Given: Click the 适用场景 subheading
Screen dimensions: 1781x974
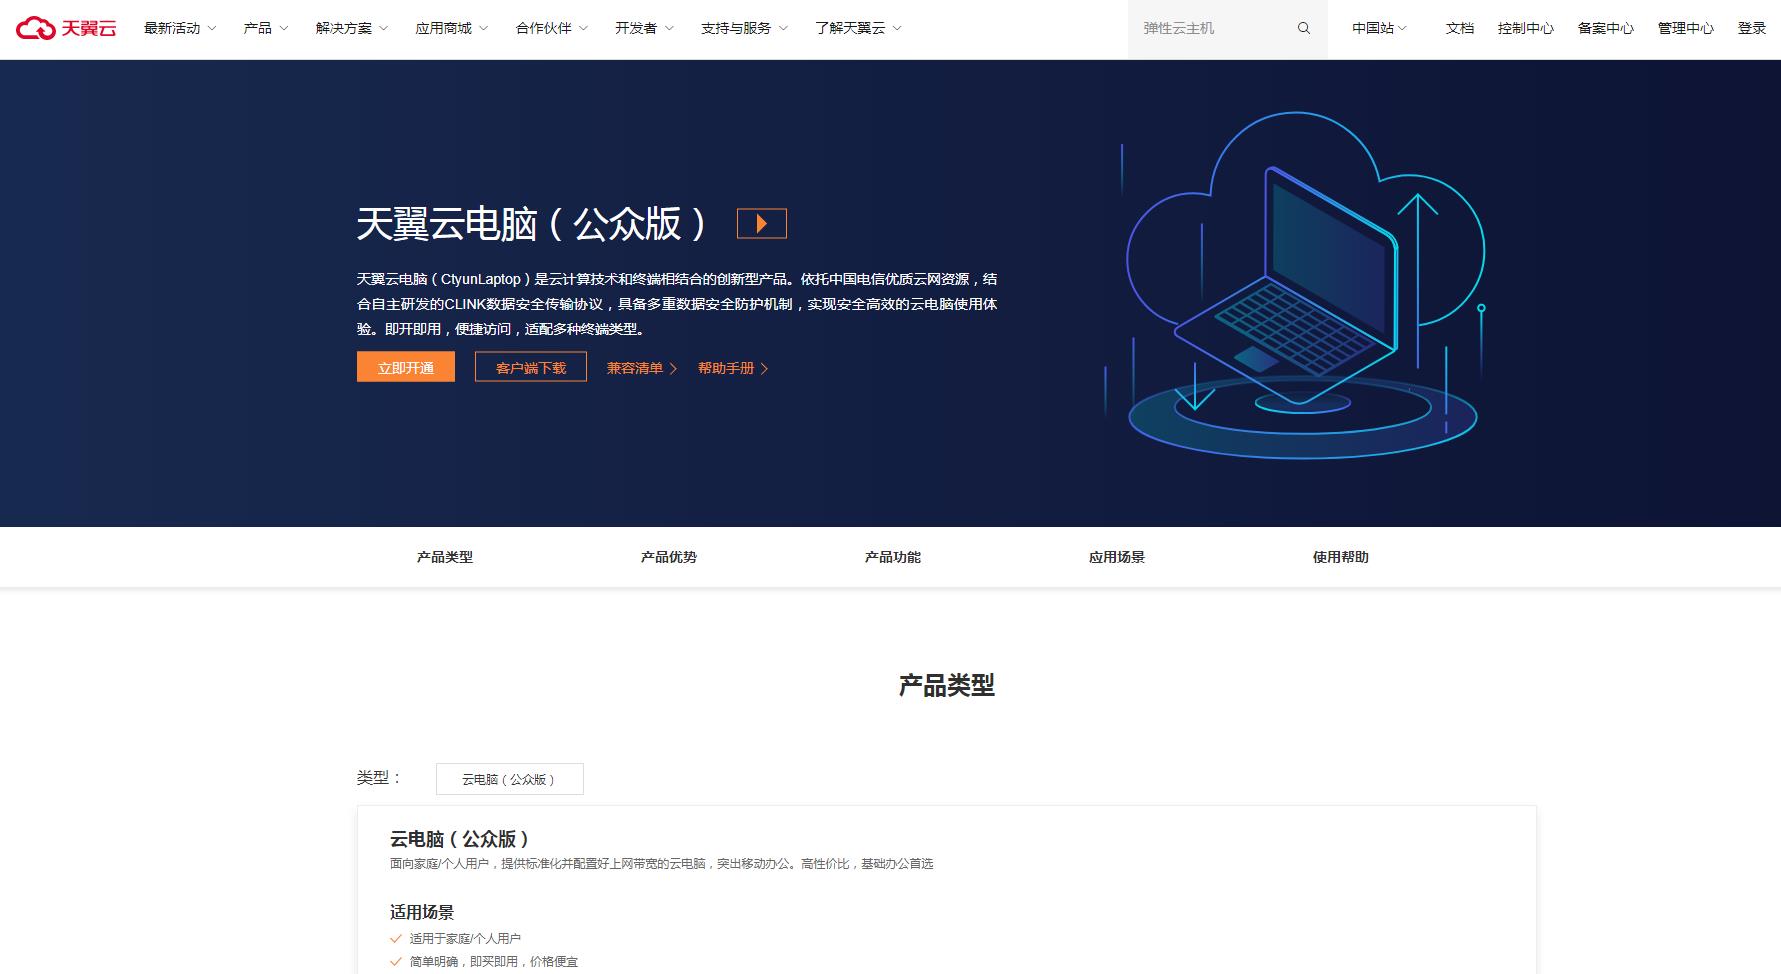Looking at the screenshot, I should (422, 912).
